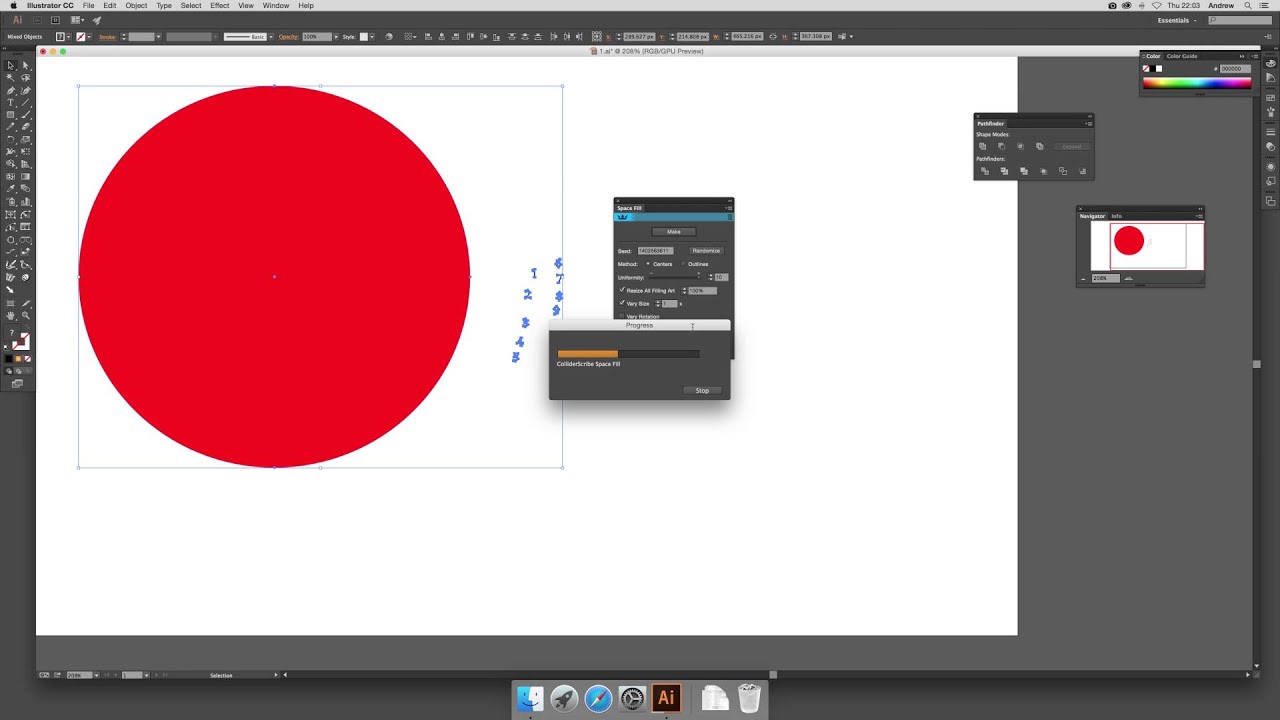1280x720 pixels.
Task: Select the Hand tool
Action: pos(11,315)
